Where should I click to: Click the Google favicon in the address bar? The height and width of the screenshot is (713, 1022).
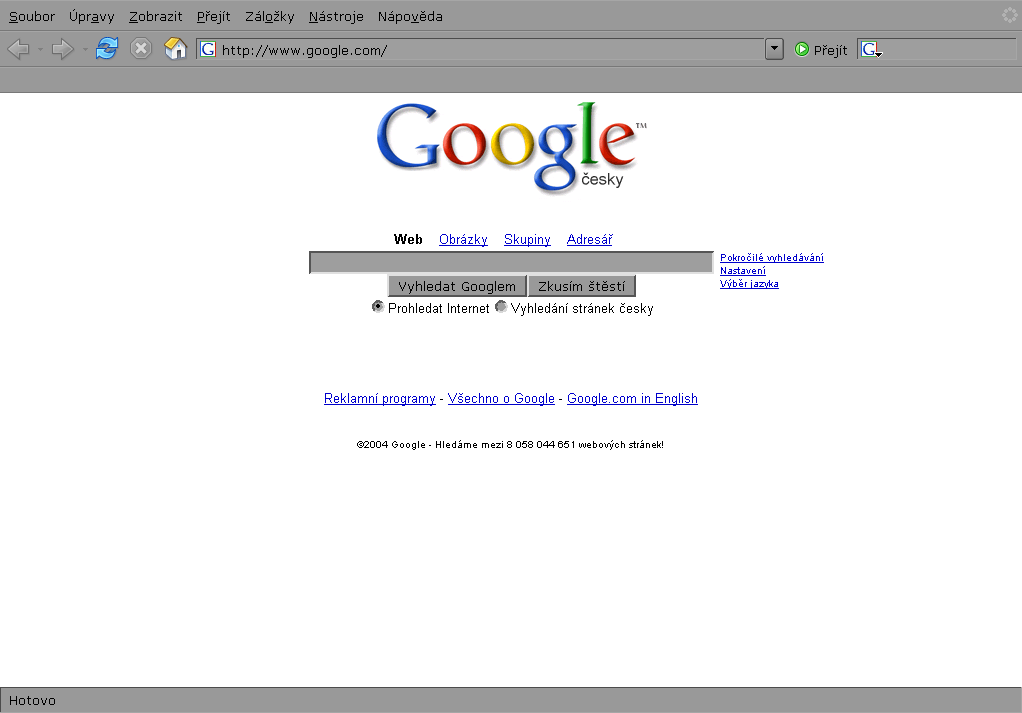point(208,50)
